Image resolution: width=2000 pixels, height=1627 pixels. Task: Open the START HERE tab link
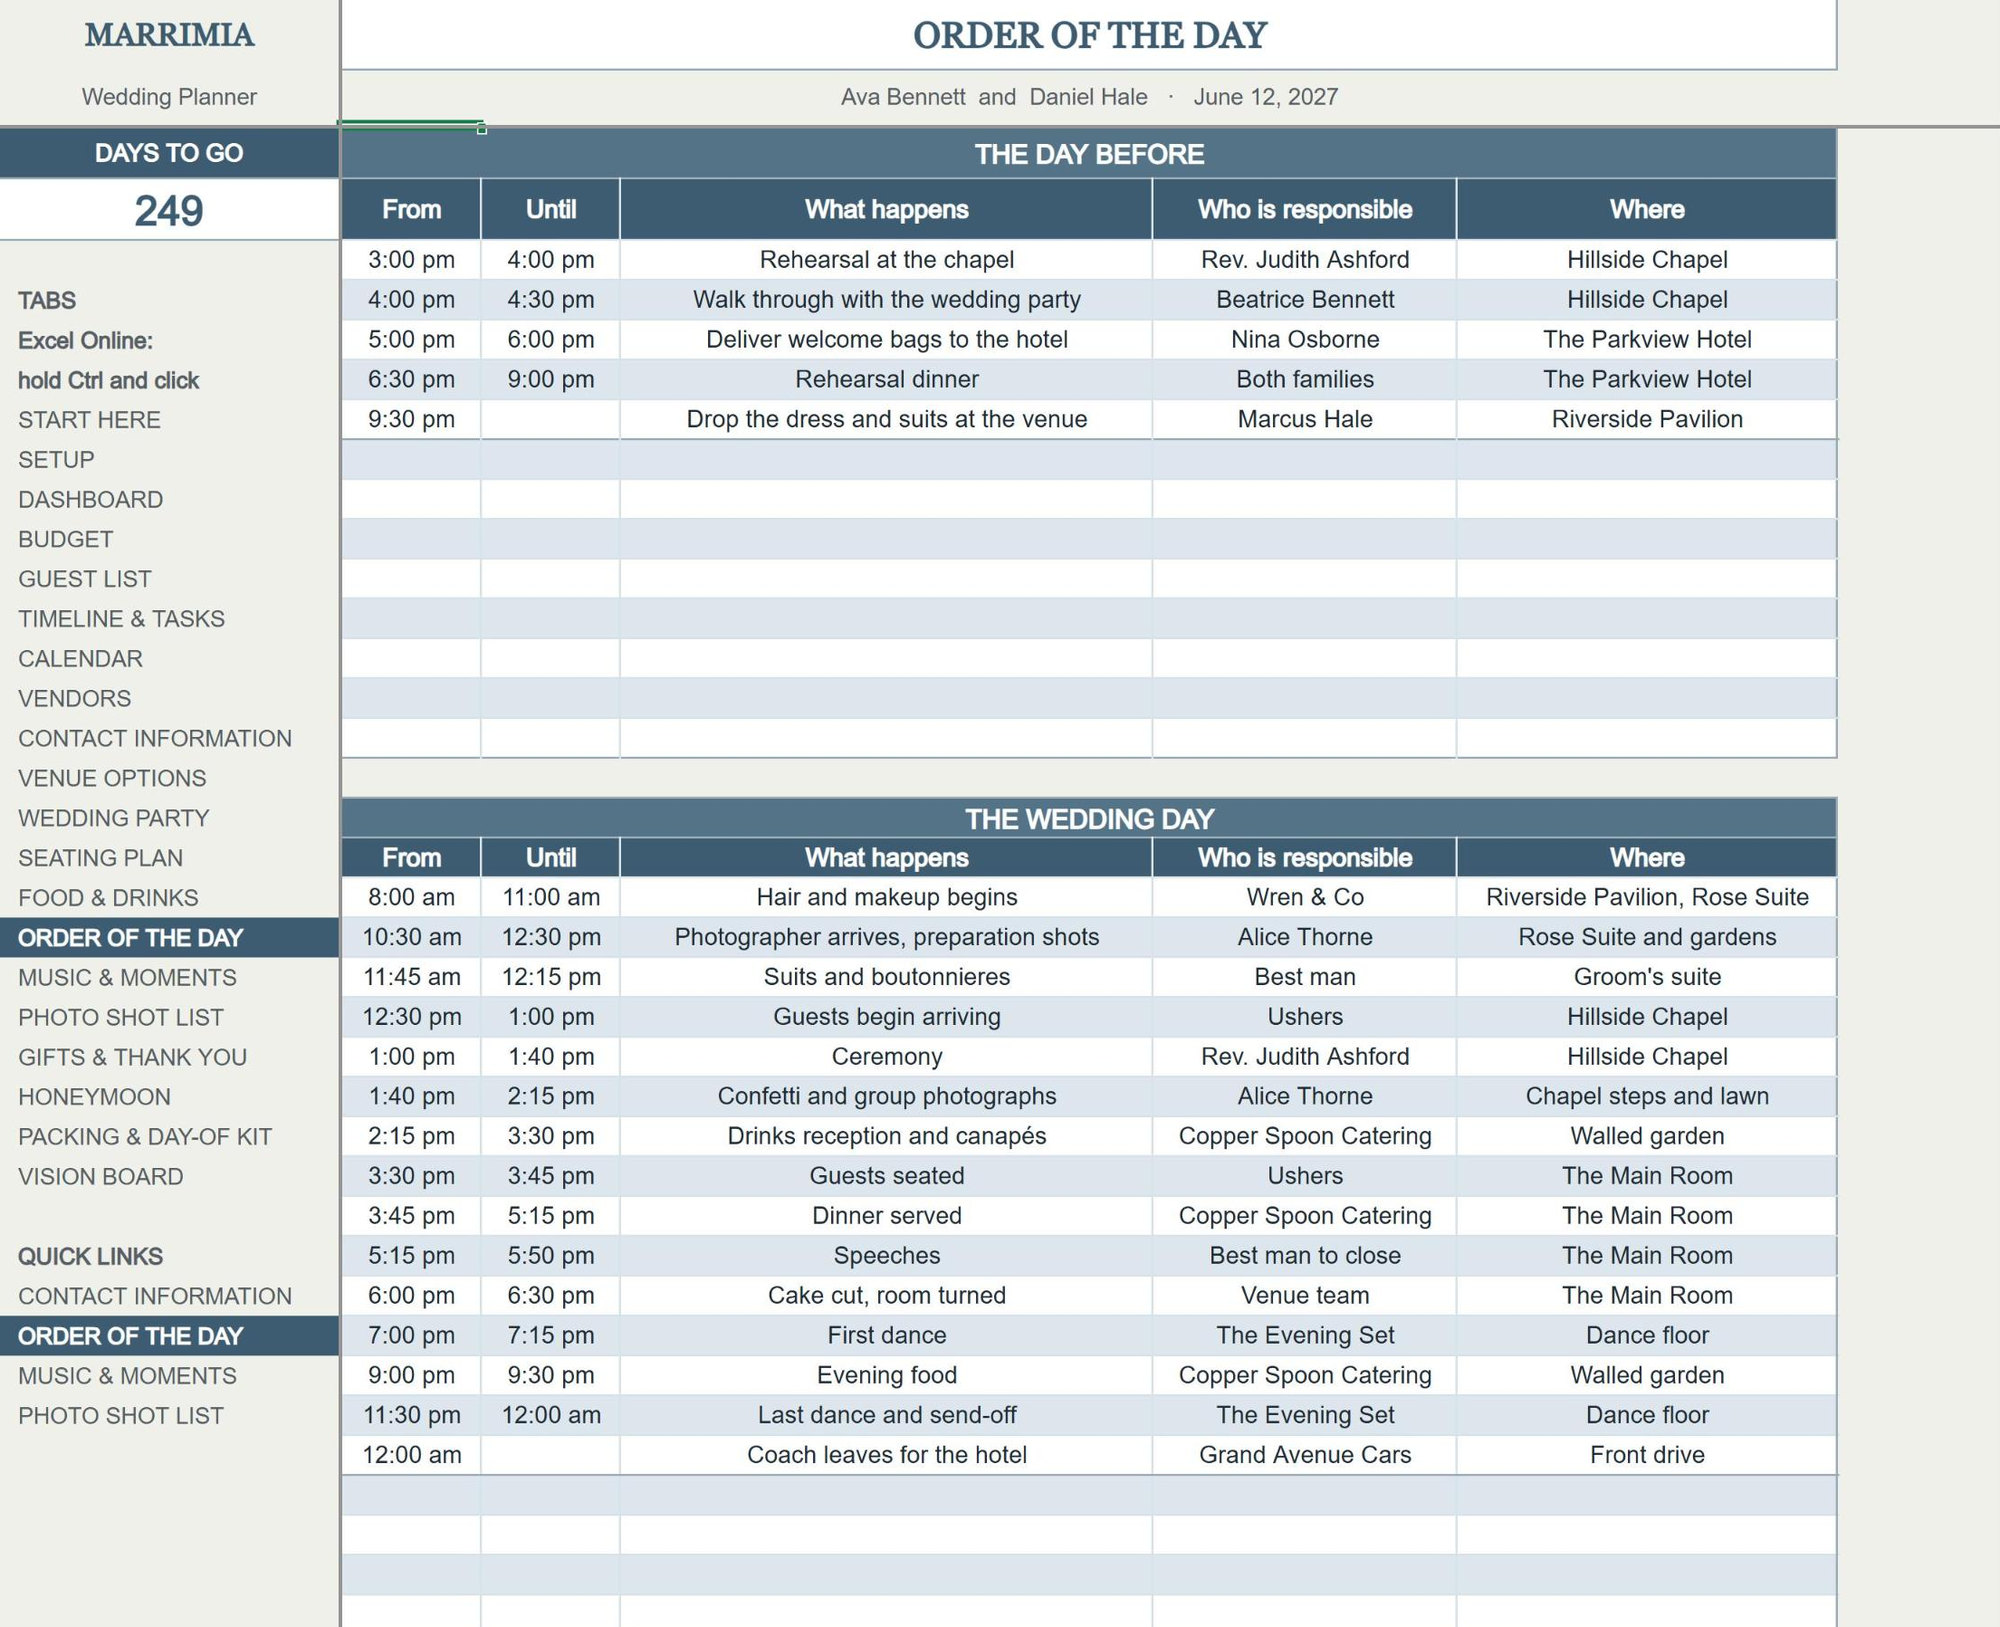[x=89, y=420]
